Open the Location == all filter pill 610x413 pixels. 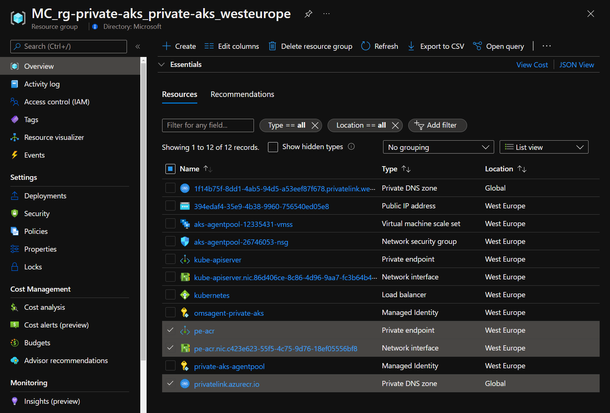361,125
